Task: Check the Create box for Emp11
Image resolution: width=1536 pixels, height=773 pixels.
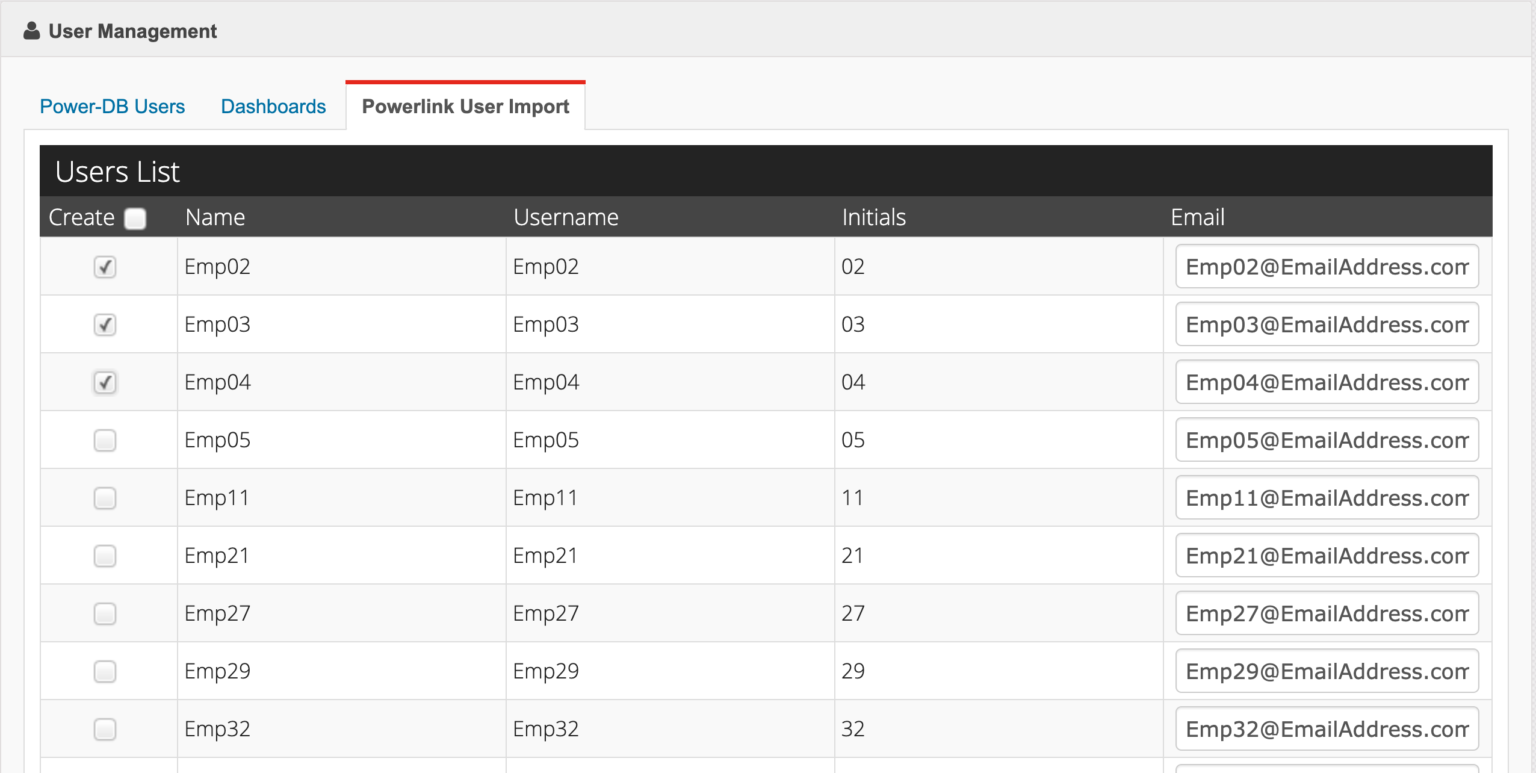Action: tap(105, 497)
